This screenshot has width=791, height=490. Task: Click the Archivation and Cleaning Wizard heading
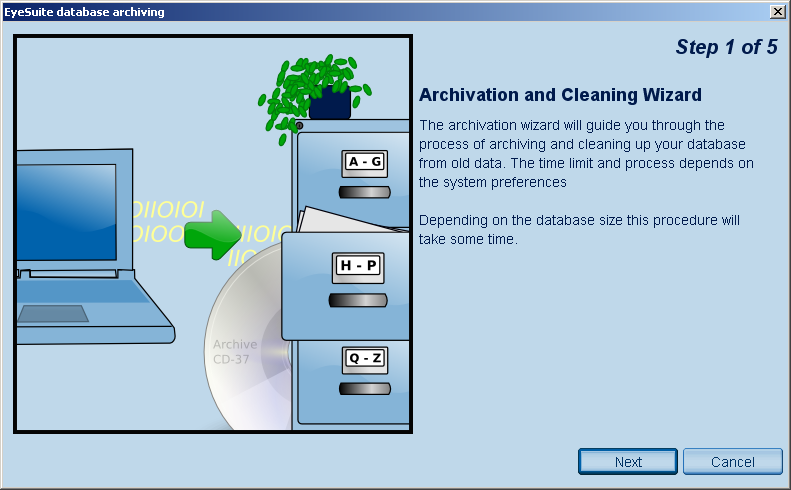560,95
